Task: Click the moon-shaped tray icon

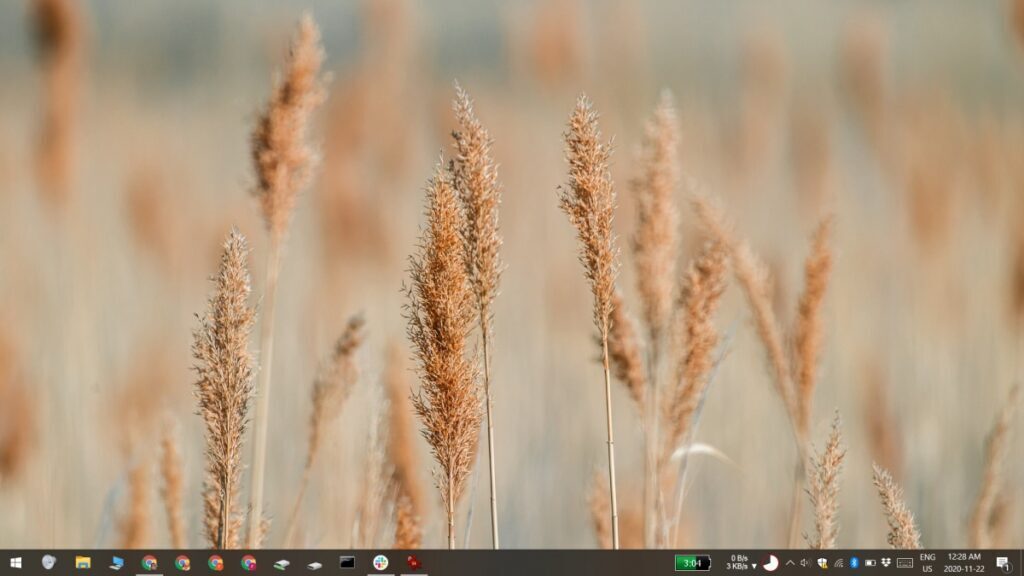Action: tap(771, 563)
